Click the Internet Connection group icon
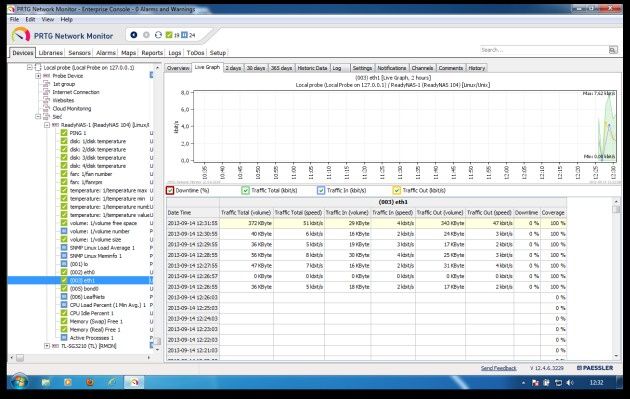The image size is (630, 399). 46,92
